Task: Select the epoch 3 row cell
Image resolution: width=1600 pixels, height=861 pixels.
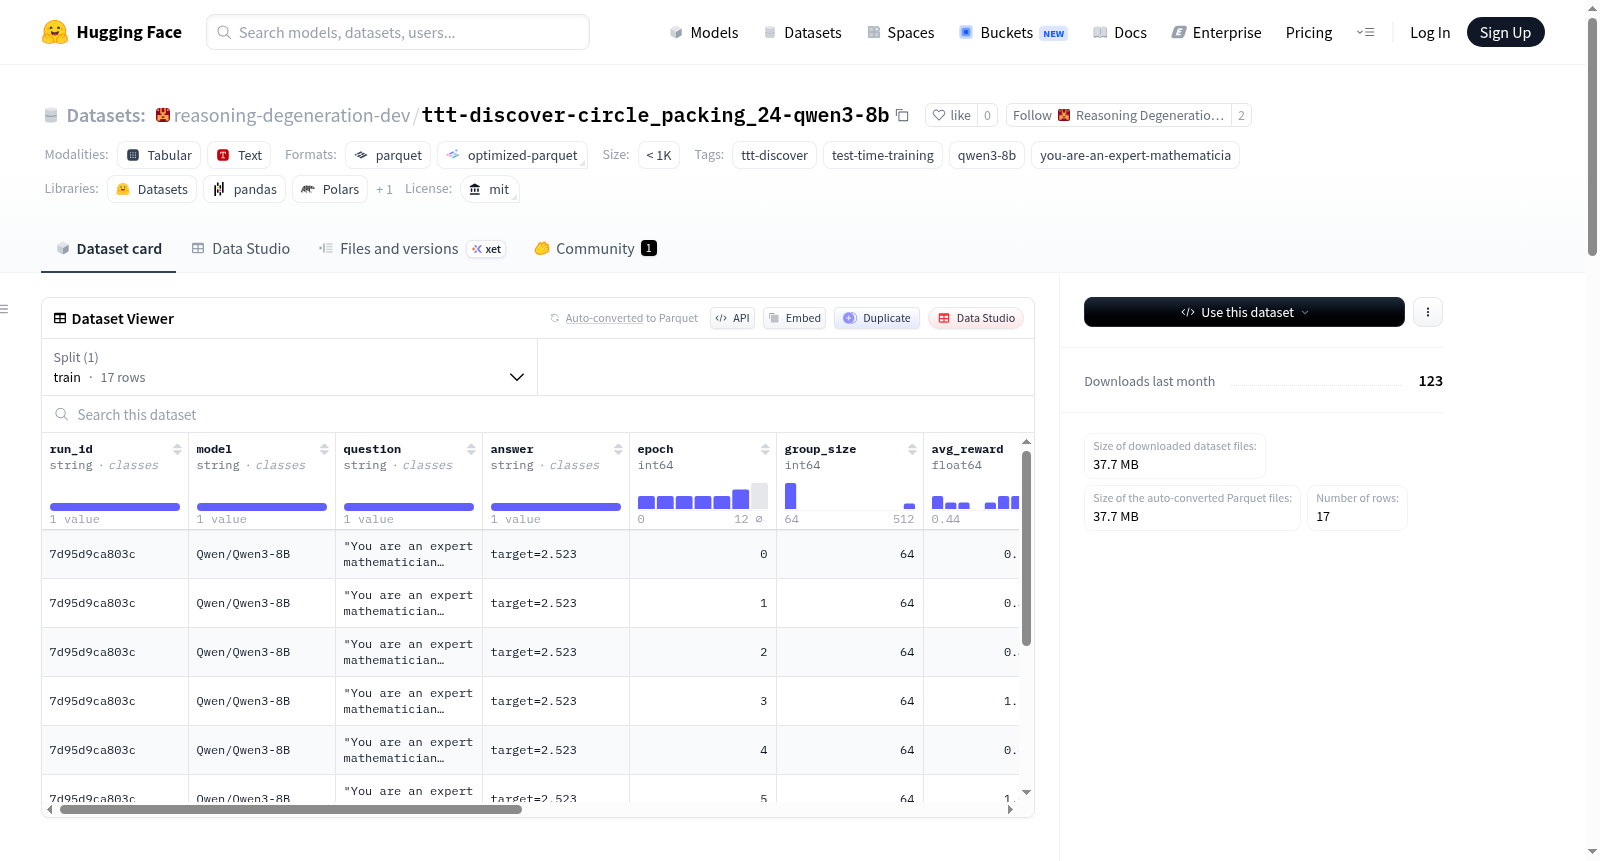Action: (x=702, y=701)
